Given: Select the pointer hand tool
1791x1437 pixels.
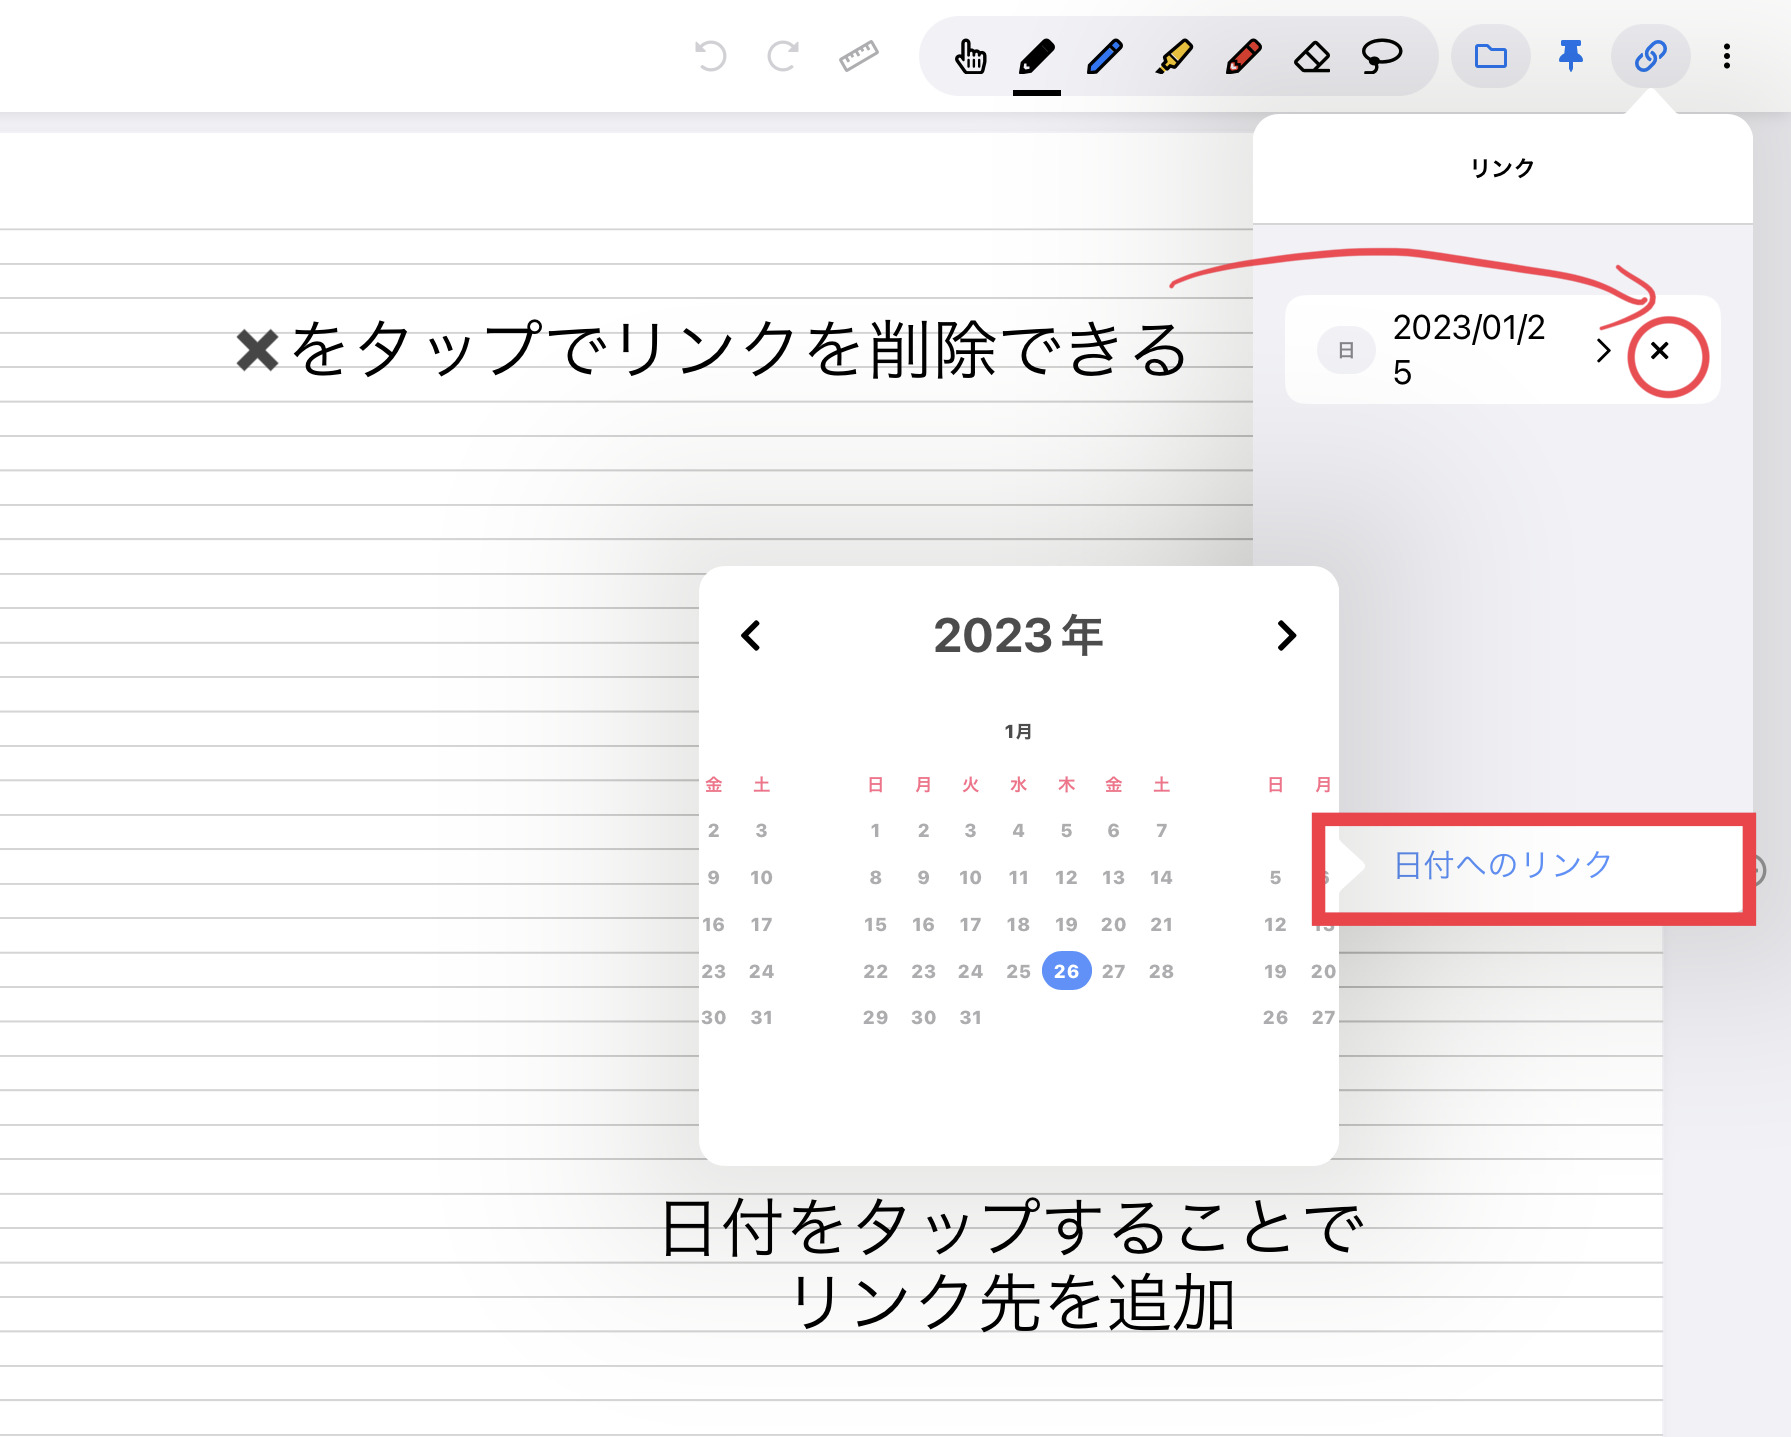Looking at the screenshot, I should click(x=969, y=57).
